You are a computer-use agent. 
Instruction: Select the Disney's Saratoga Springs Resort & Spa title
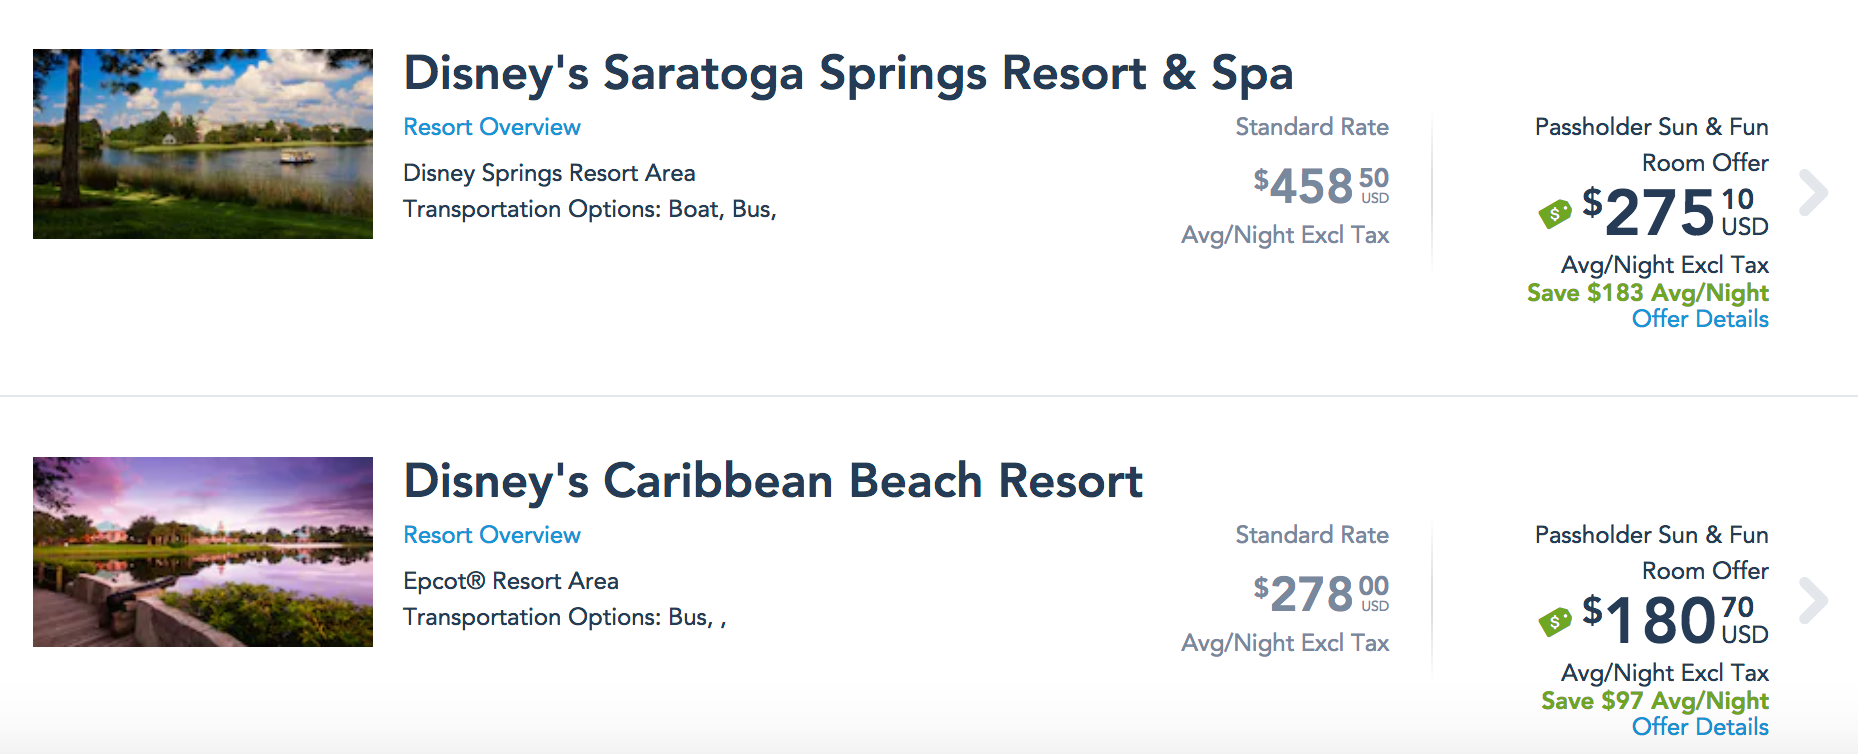848,73
